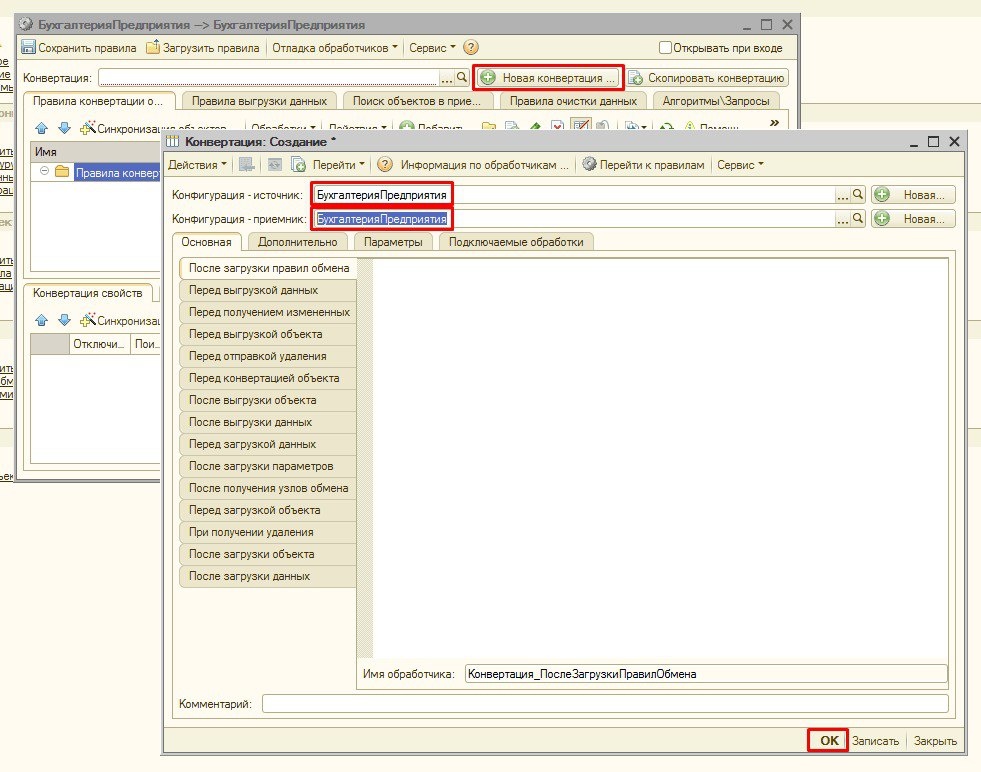This screenshot has height=772, width=981.
Task: Open Правила очистки данных tab
Action: pos(573,101)
